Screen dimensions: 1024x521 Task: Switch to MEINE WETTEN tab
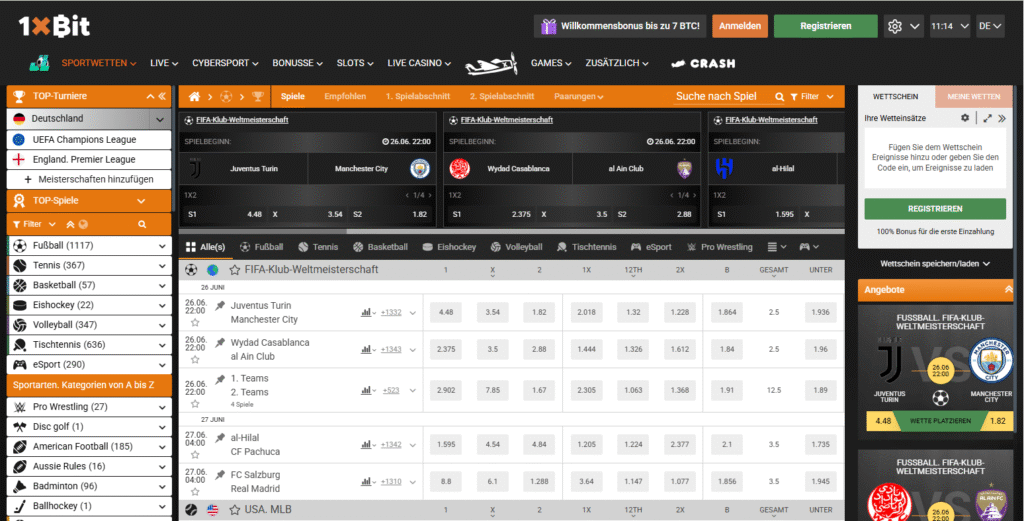973,97
